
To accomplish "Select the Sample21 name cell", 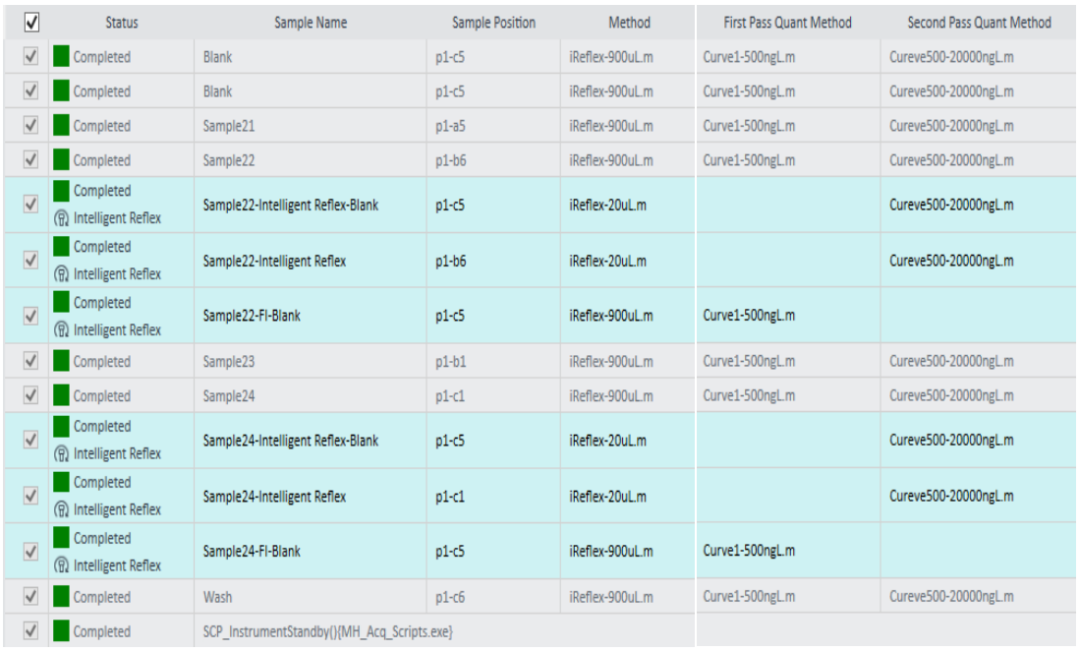I will click(310, 125).
